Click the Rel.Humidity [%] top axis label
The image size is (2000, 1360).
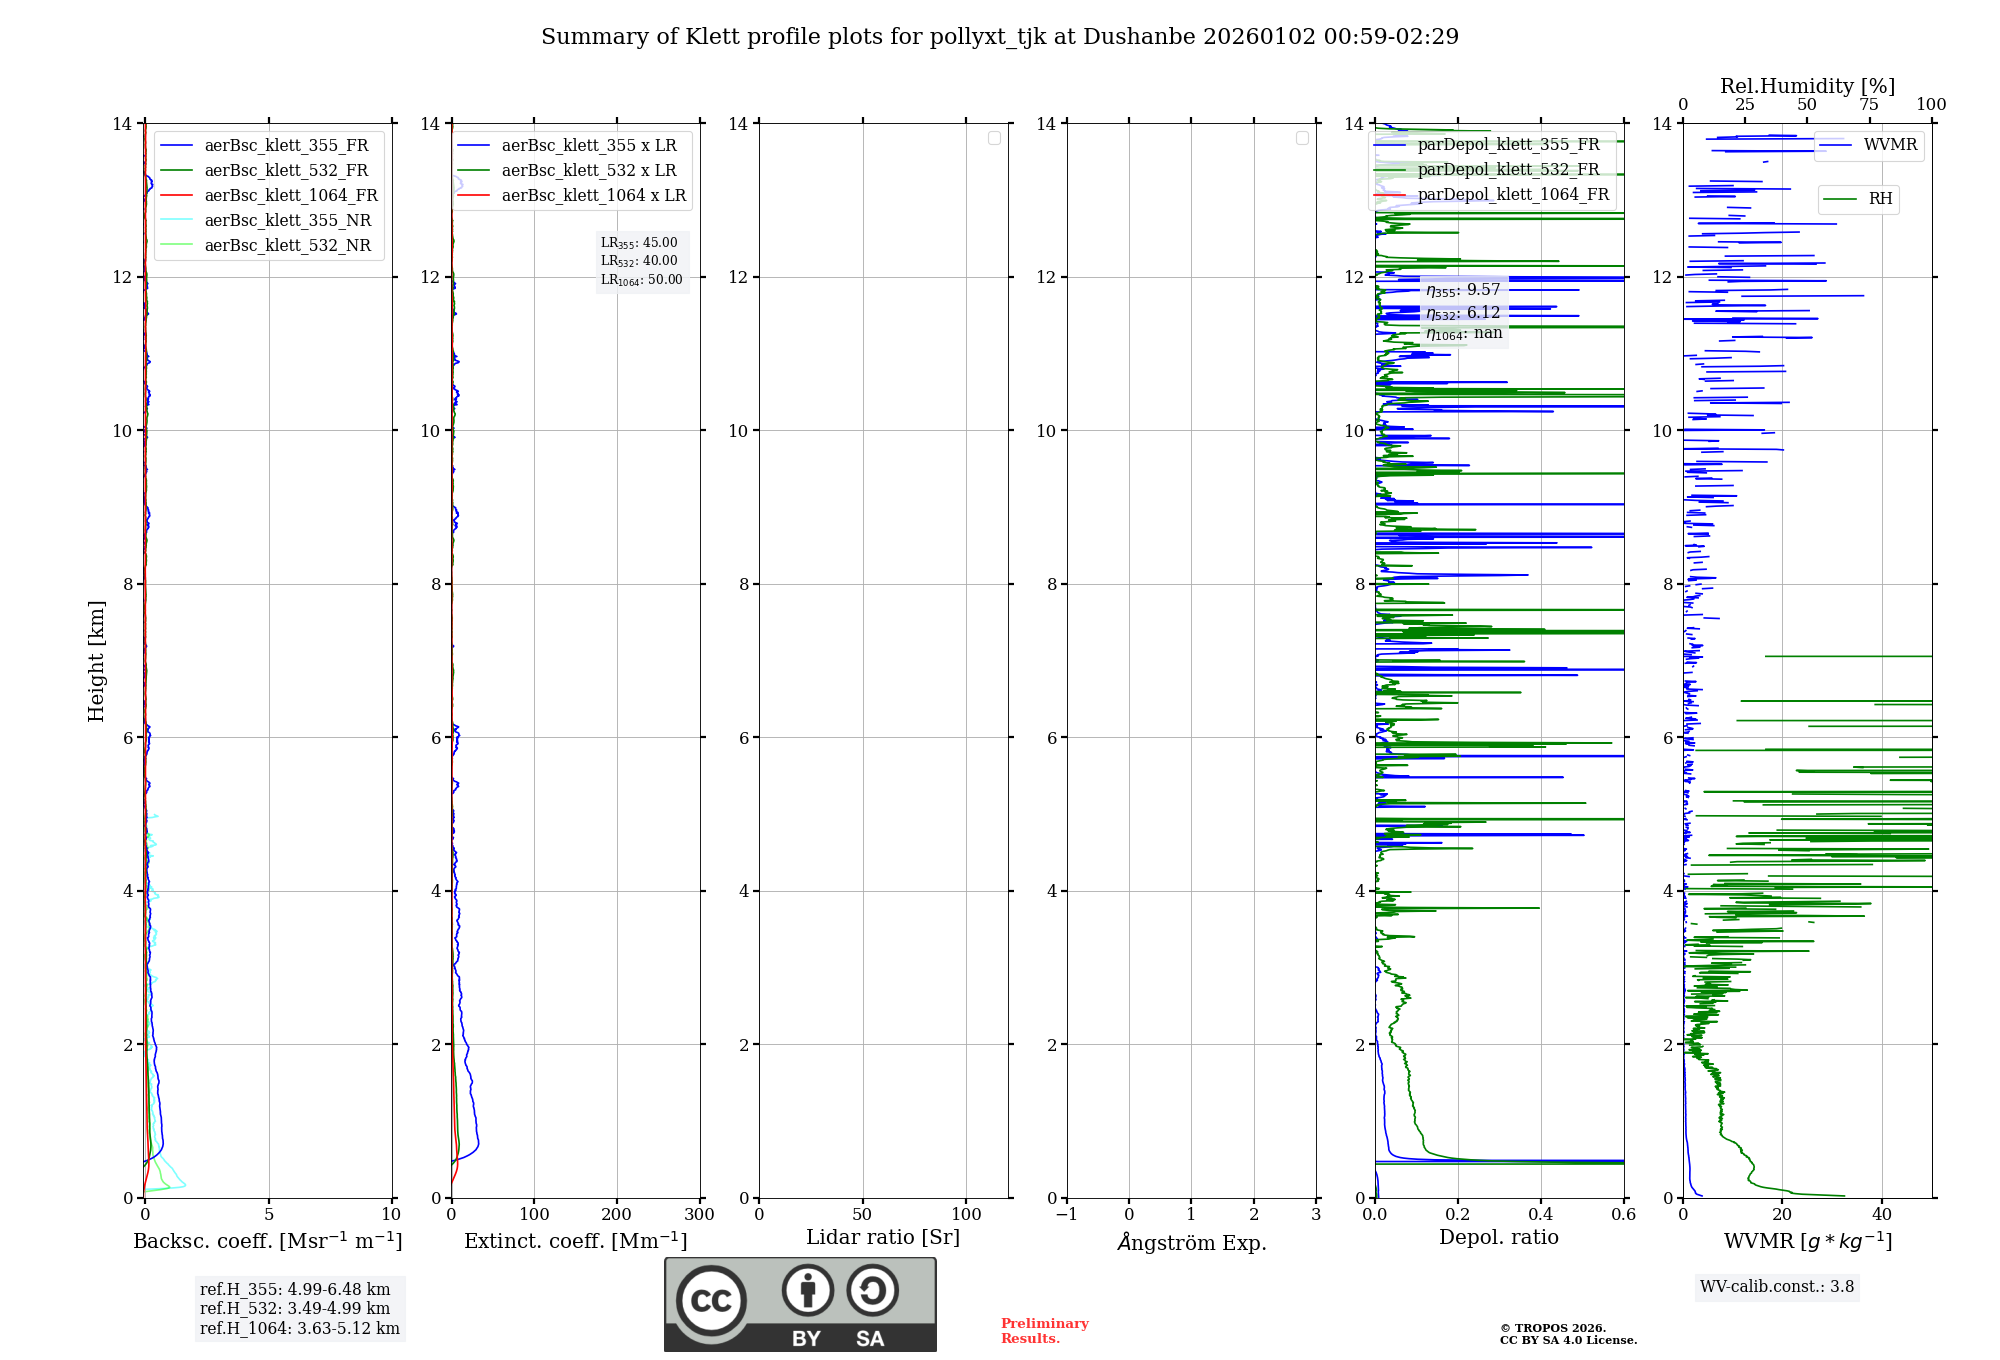pyautogui.click(x=1806, y=86)
